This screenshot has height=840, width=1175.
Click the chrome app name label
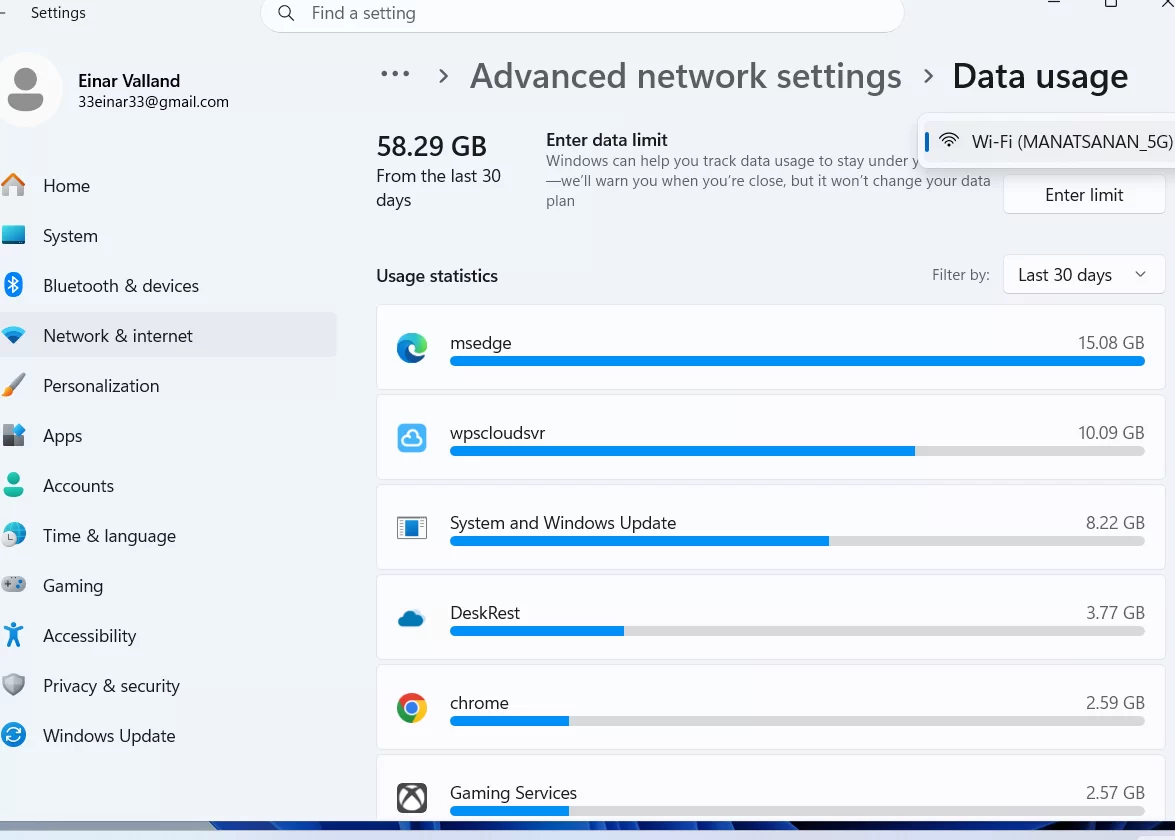tap(479, 703)
